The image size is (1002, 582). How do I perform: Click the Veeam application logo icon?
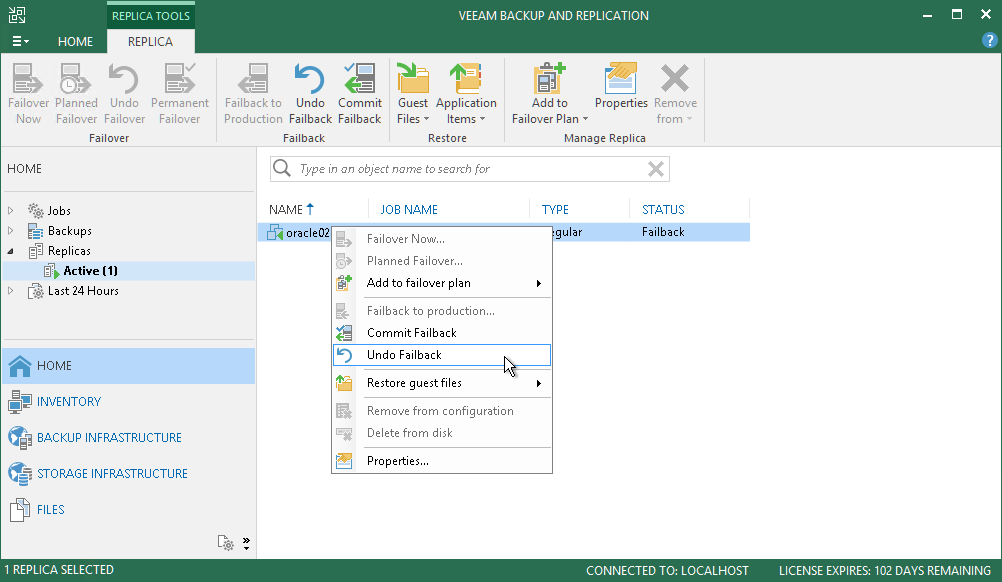(17, 15)
